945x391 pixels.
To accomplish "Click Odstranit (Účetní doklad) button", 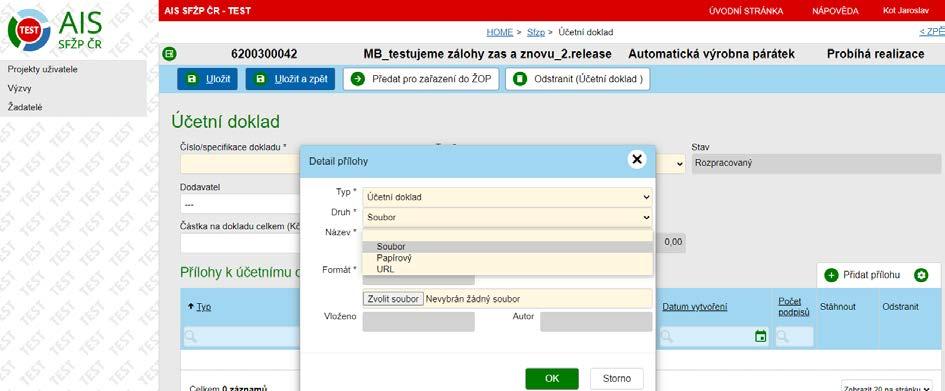I will coord(577,79).
